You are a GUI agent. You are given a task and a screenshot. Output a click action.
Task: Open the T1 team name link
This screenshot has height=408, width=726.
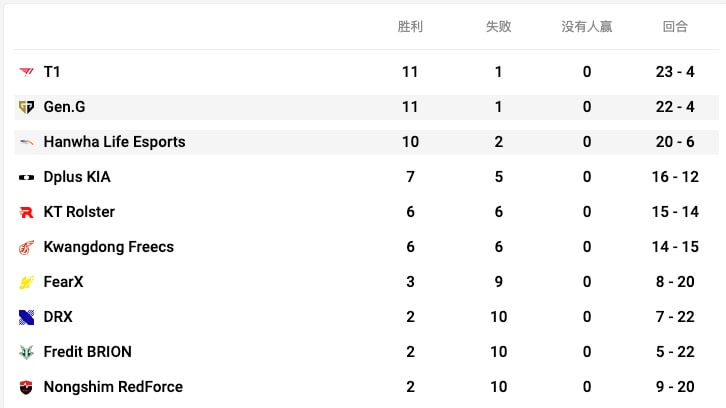pyautogui.click(x=52, y=72)
